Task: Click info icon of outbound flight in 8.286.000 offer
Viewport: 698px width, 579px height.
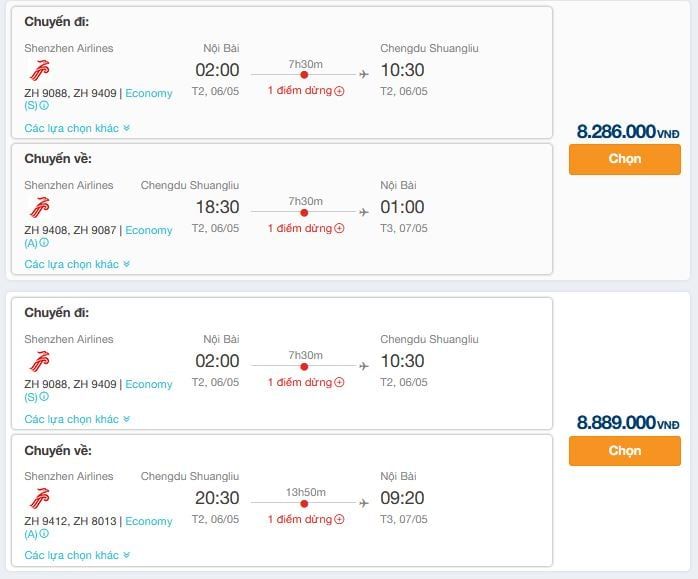Action: [44, 106]
